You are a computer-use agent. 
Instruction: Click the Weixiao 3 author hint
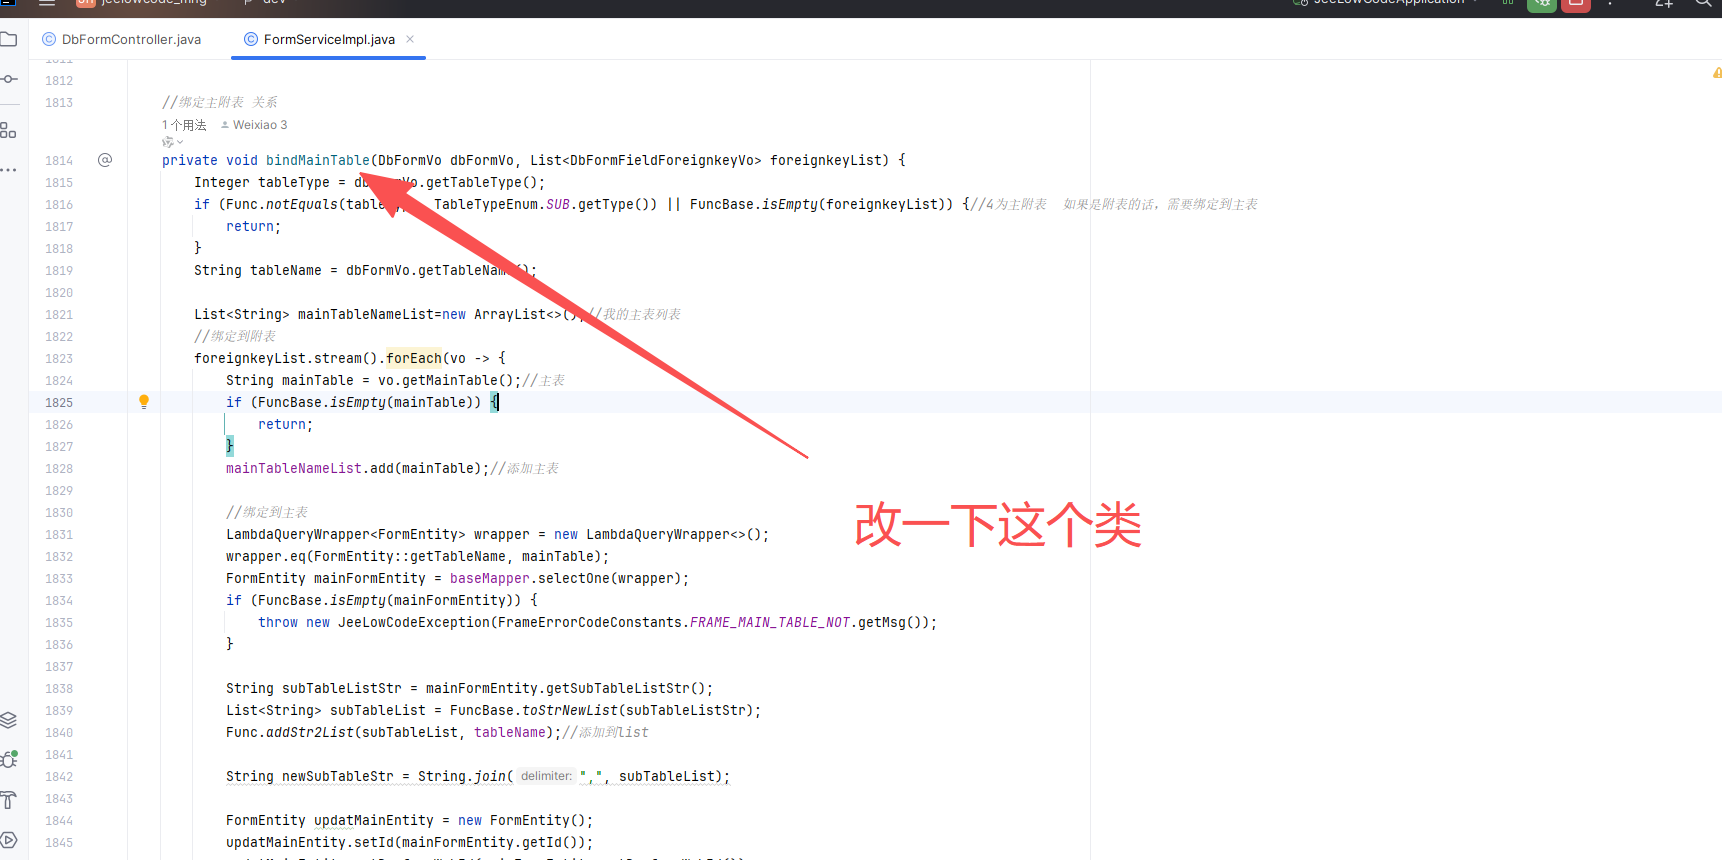[x=259, y=125]
